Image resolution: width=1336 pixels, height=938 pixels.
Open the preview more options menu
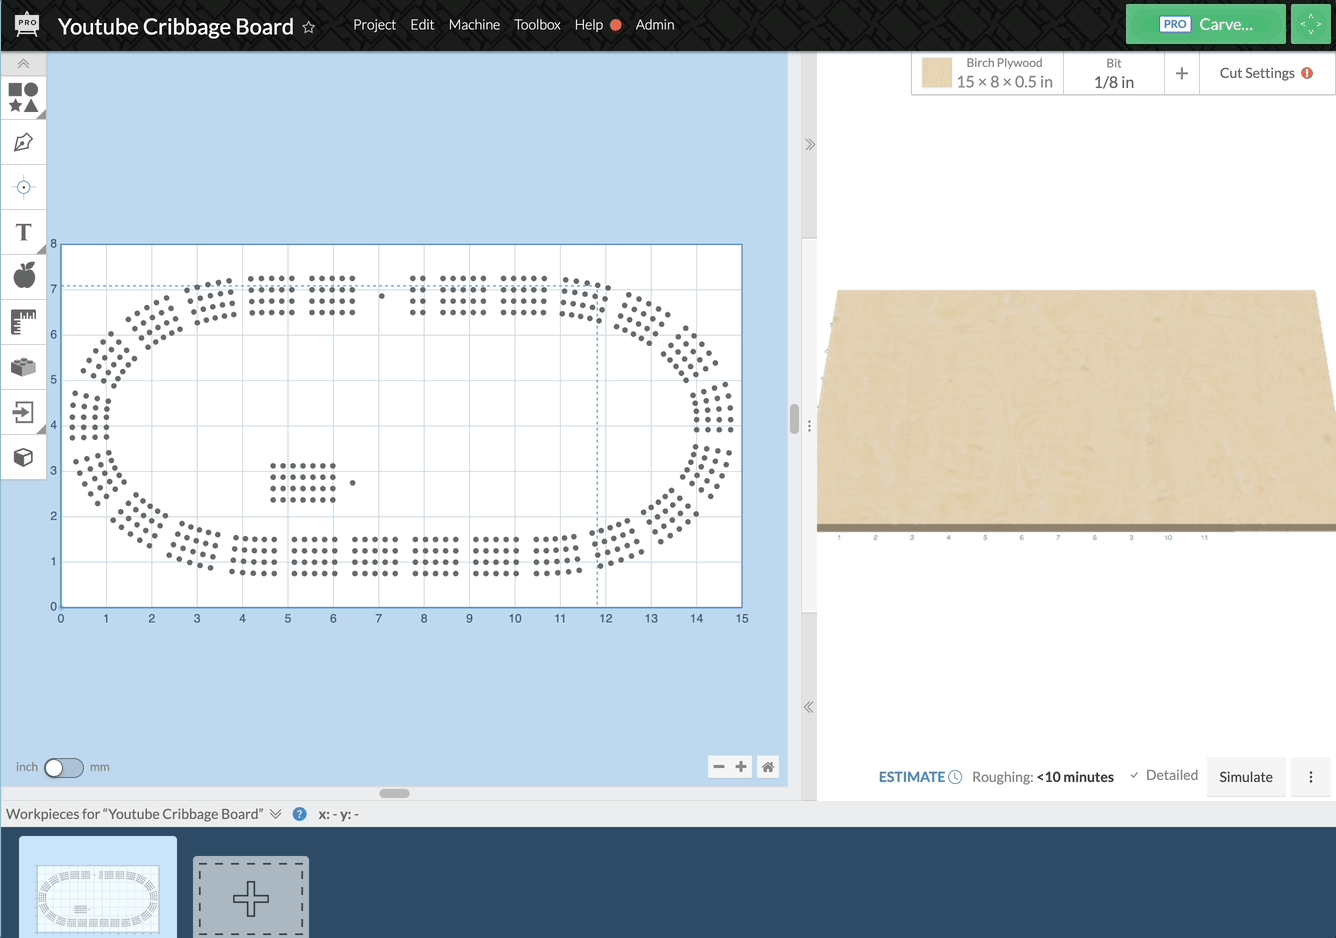point(1311,777)
